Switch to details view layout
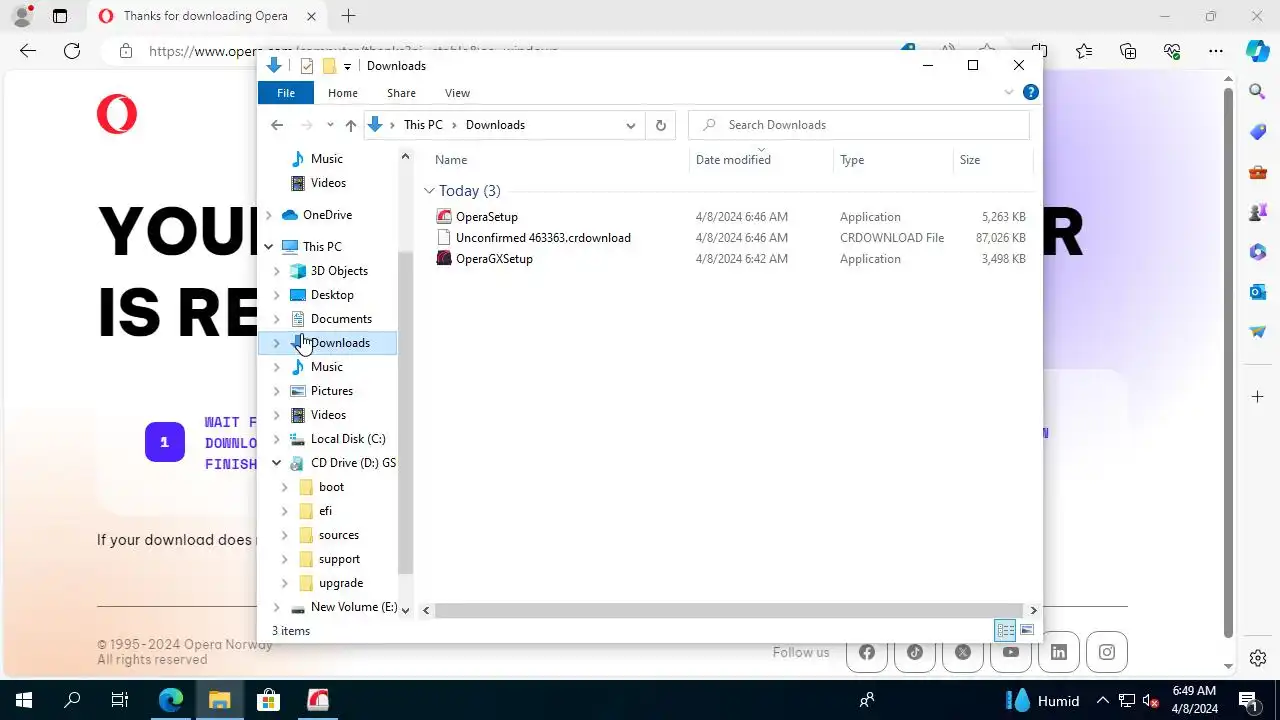 pos(1005,630)
